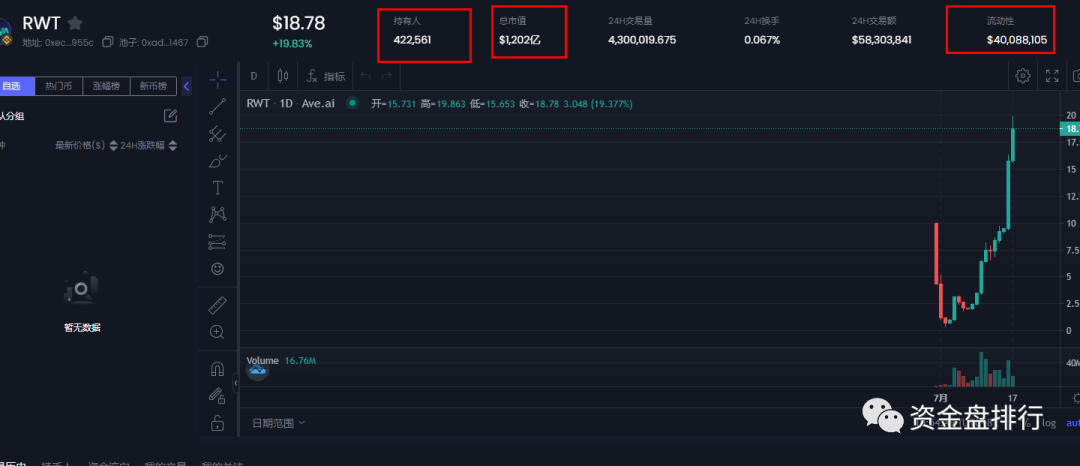Copy the contract address 0xec...955c

pyautogui.click(x=107, y=43)
